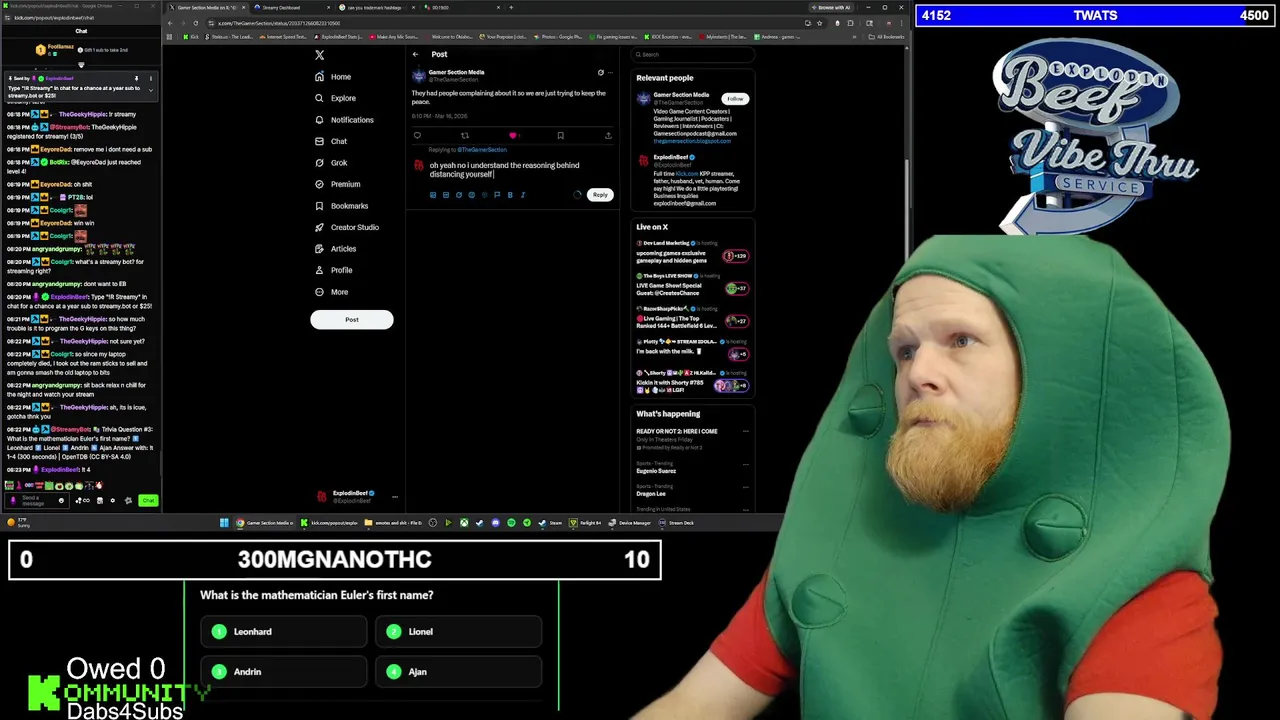
Task: Toggle the pink like heart on the post
Action: pos(512,135)
